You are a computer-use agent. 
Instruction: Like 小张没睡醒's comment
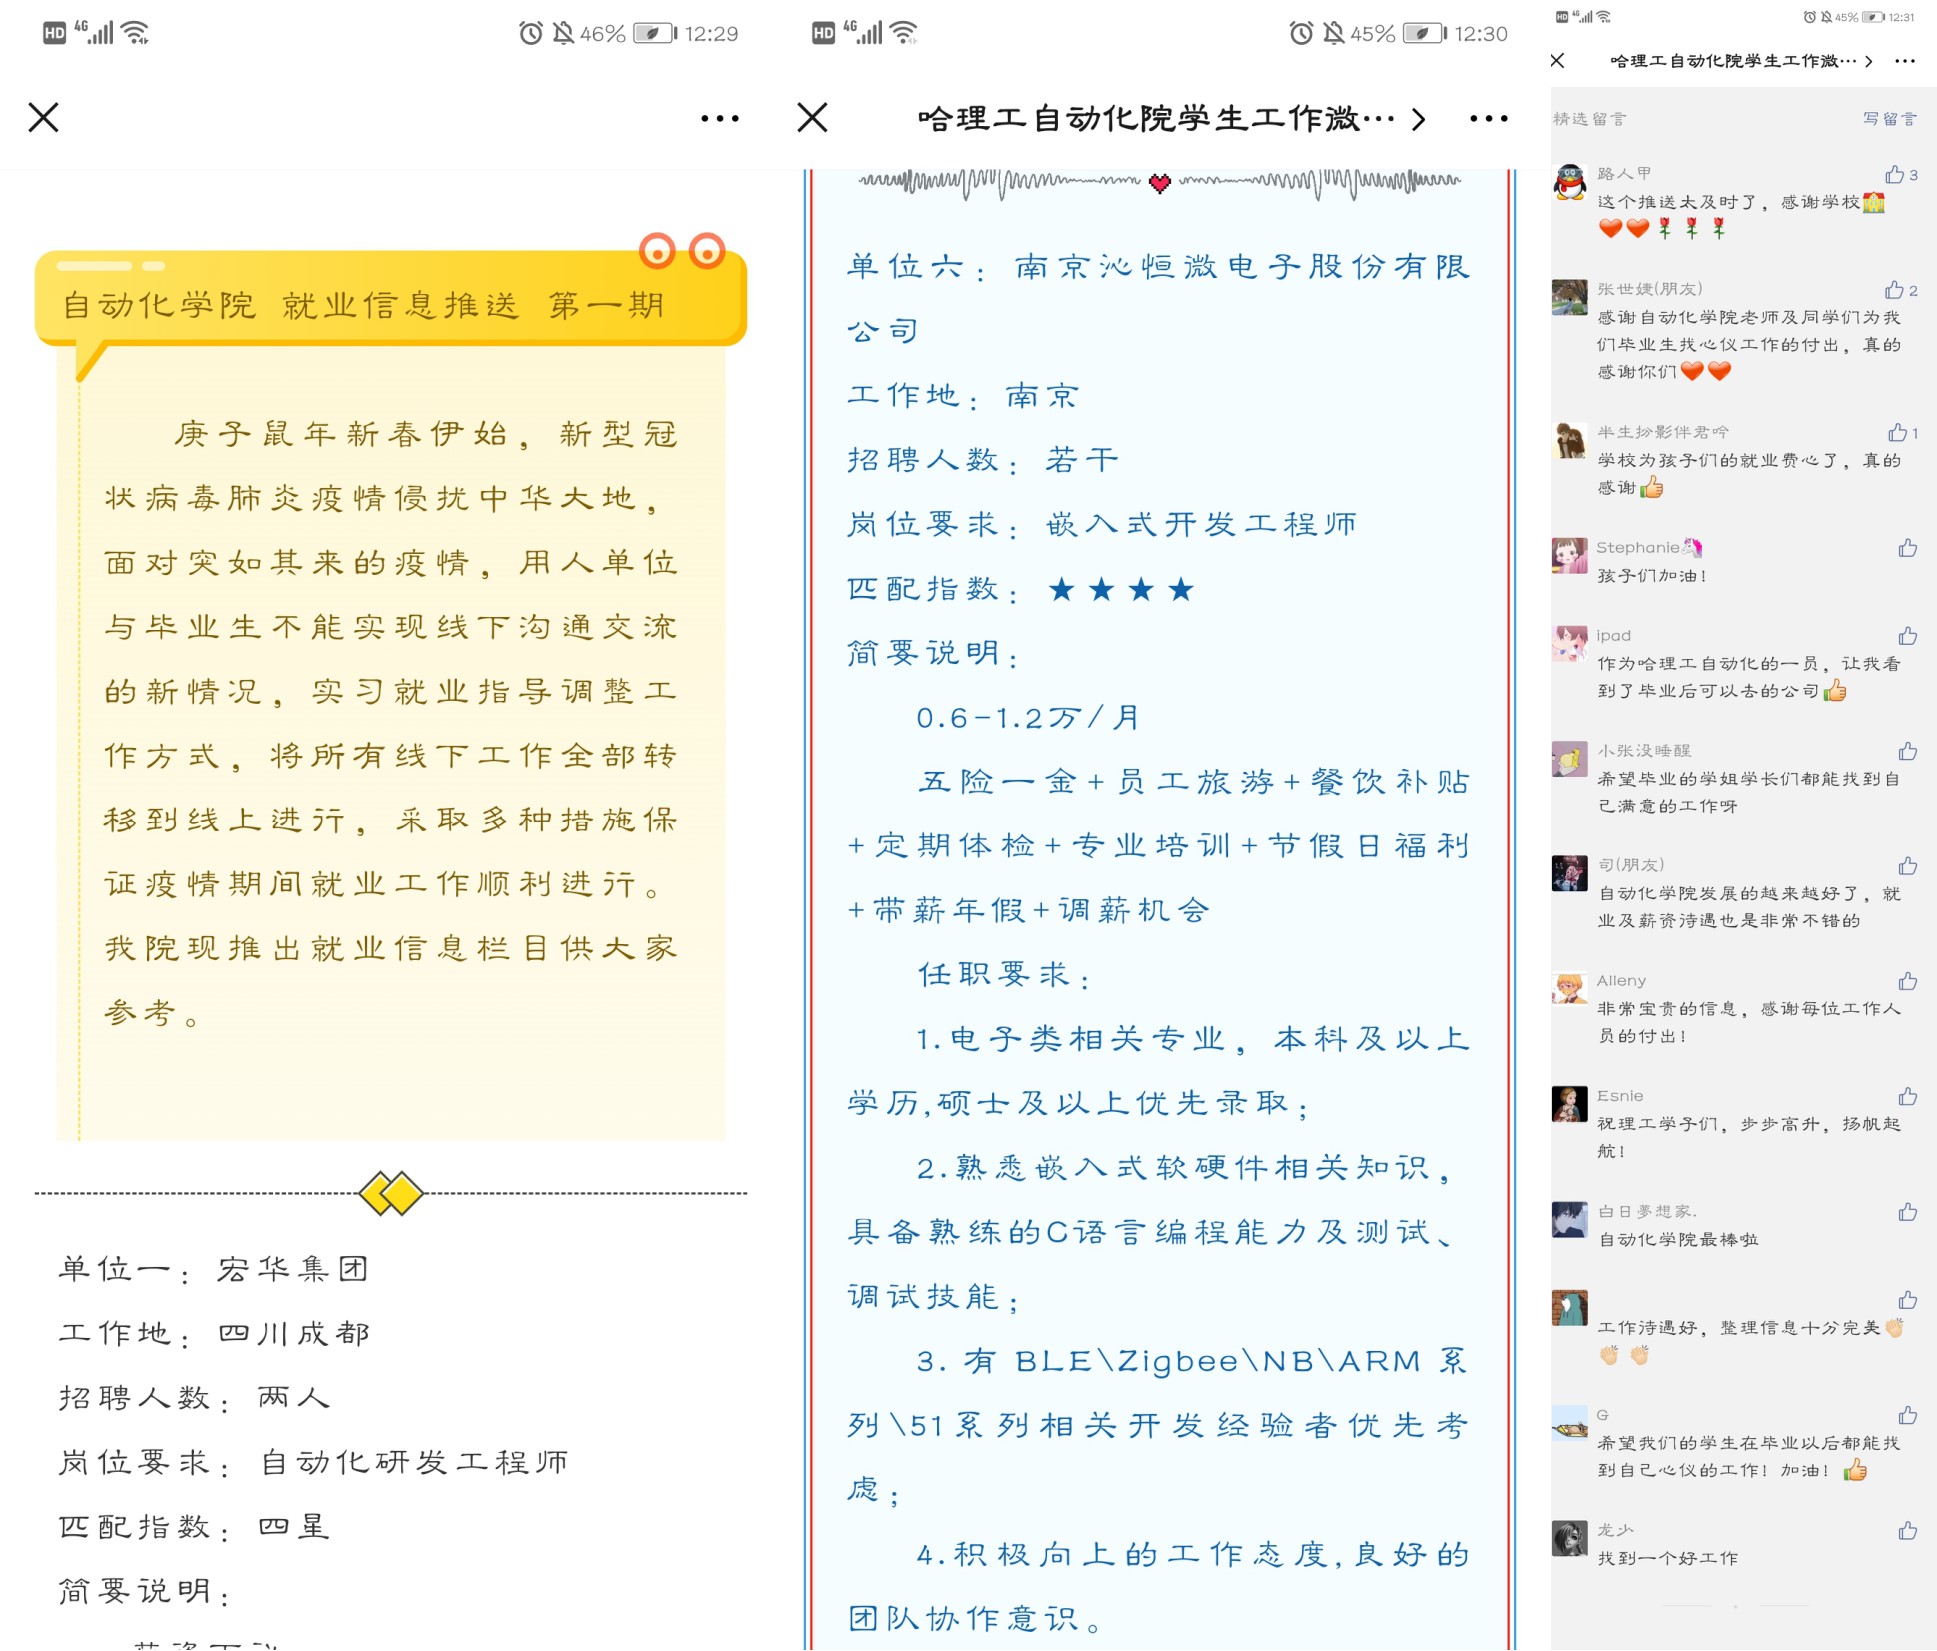point(1907,751)
